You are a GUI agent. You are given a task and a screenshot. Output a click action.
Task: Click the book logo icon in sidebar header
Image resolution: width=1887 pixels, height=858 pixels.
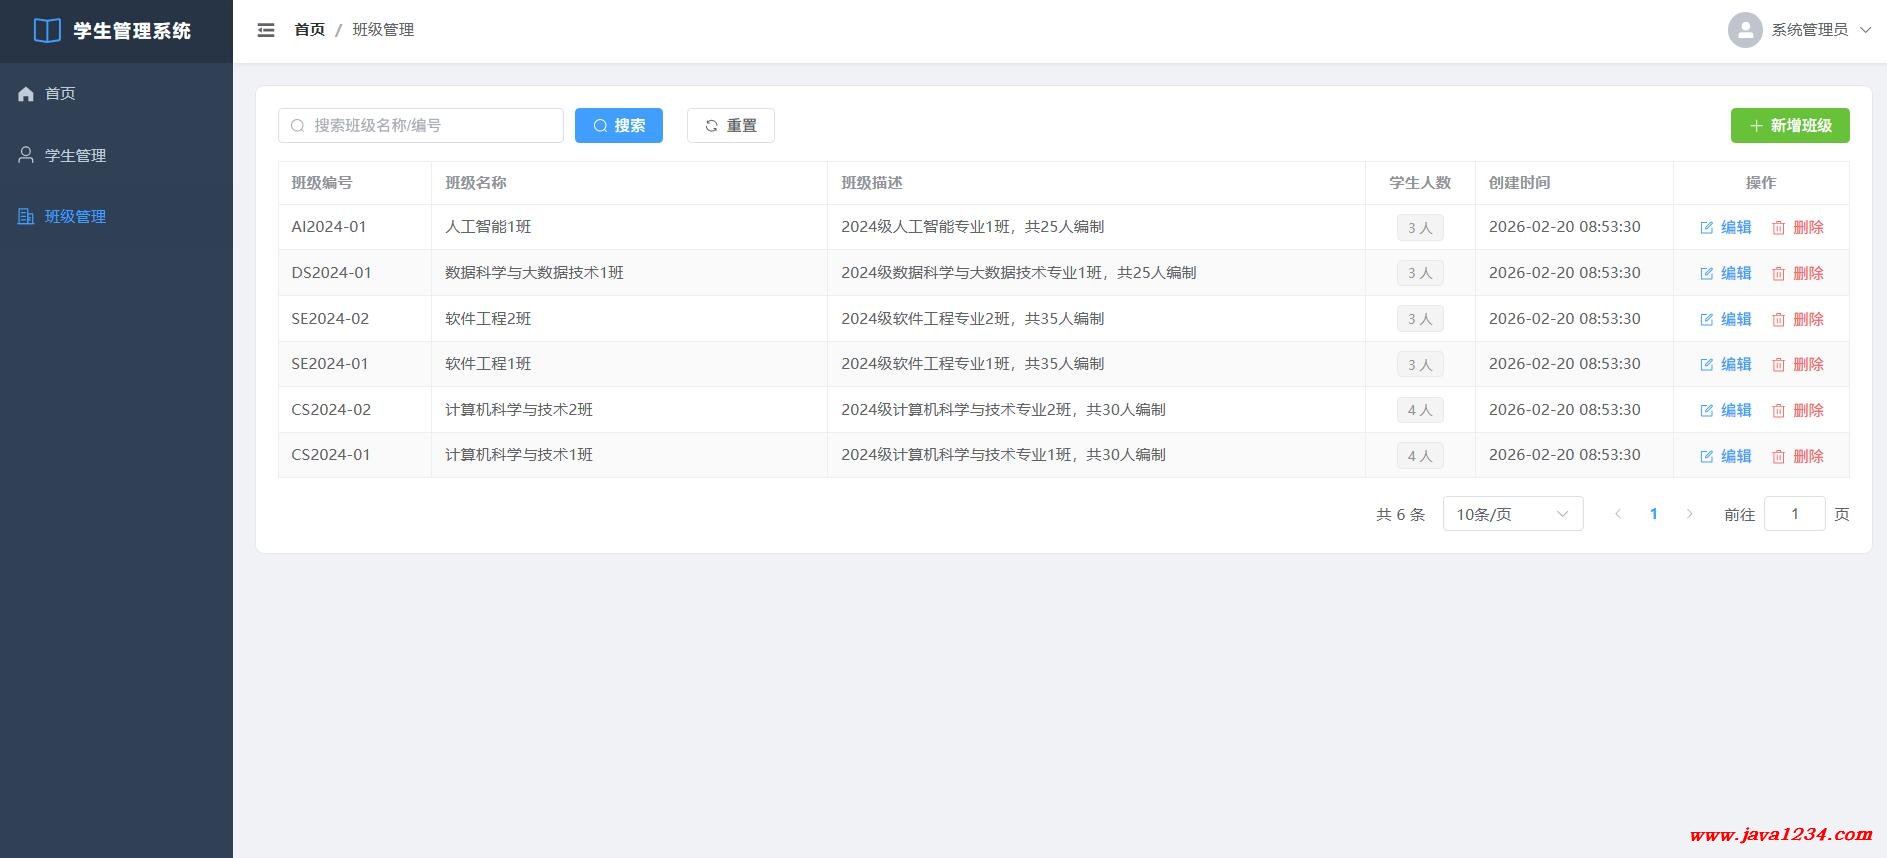point(47,31)
